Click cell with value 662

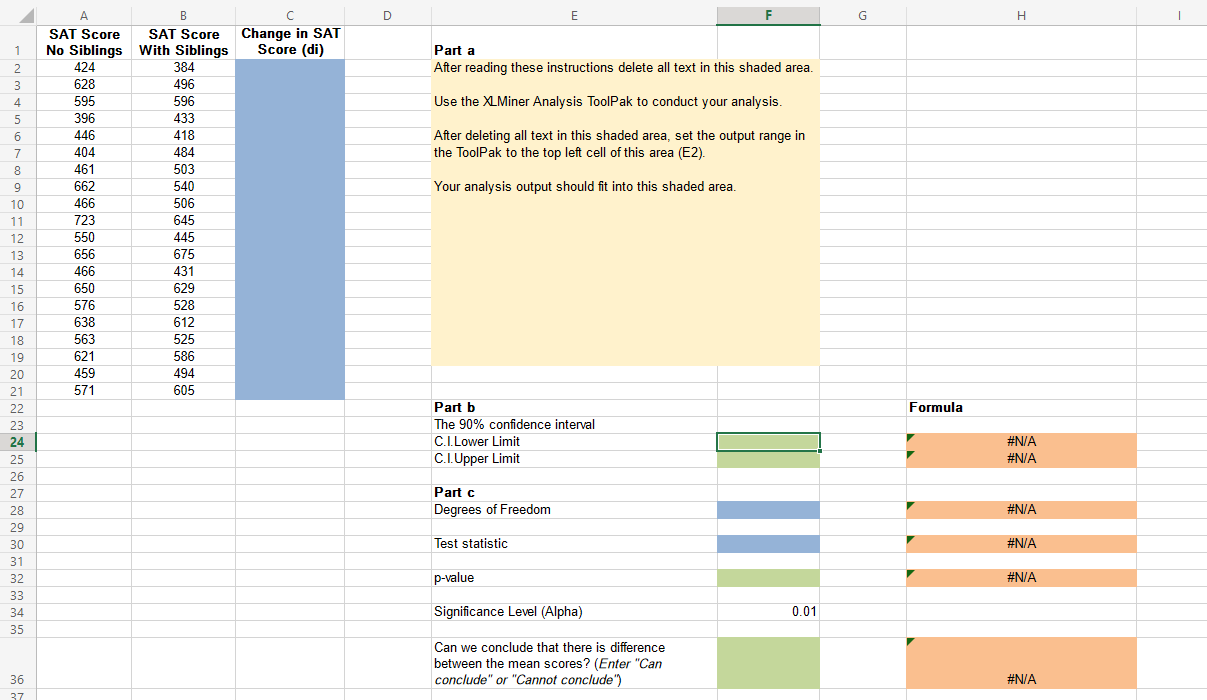pos(84,187)
